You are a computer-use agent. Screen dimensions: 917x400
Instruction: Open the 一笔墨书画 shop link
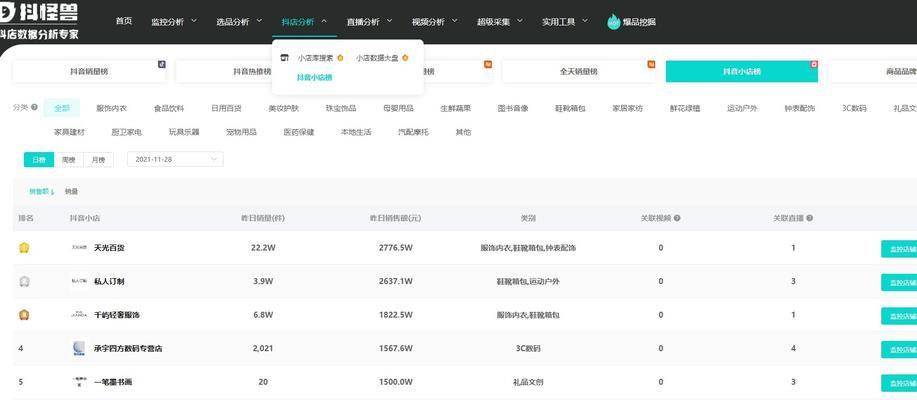(x=113, y=382)
